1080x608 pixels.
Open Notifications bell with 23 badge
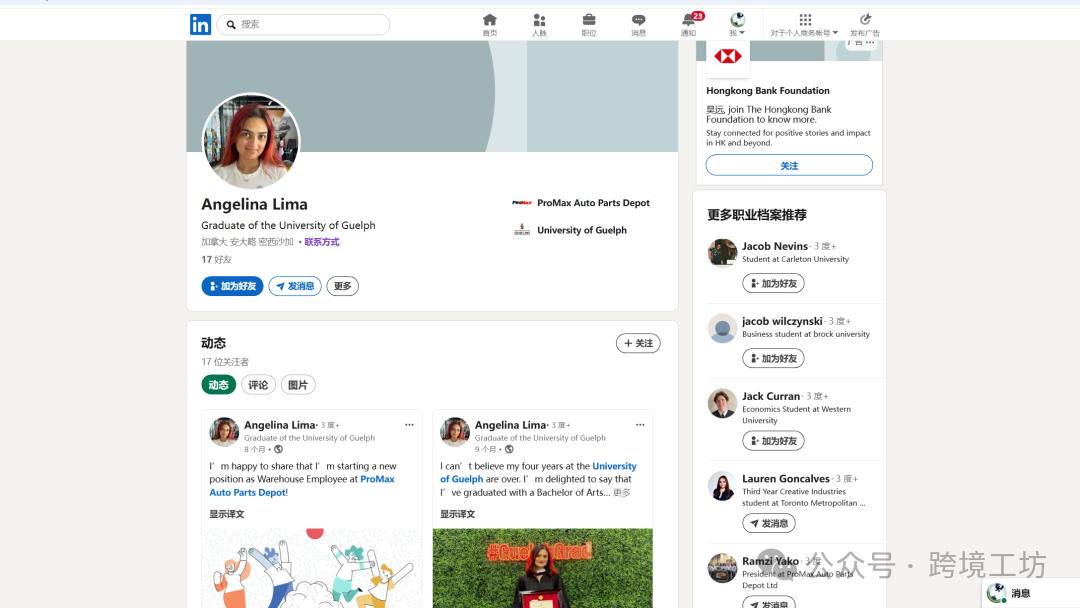click(x=689, y=20)
